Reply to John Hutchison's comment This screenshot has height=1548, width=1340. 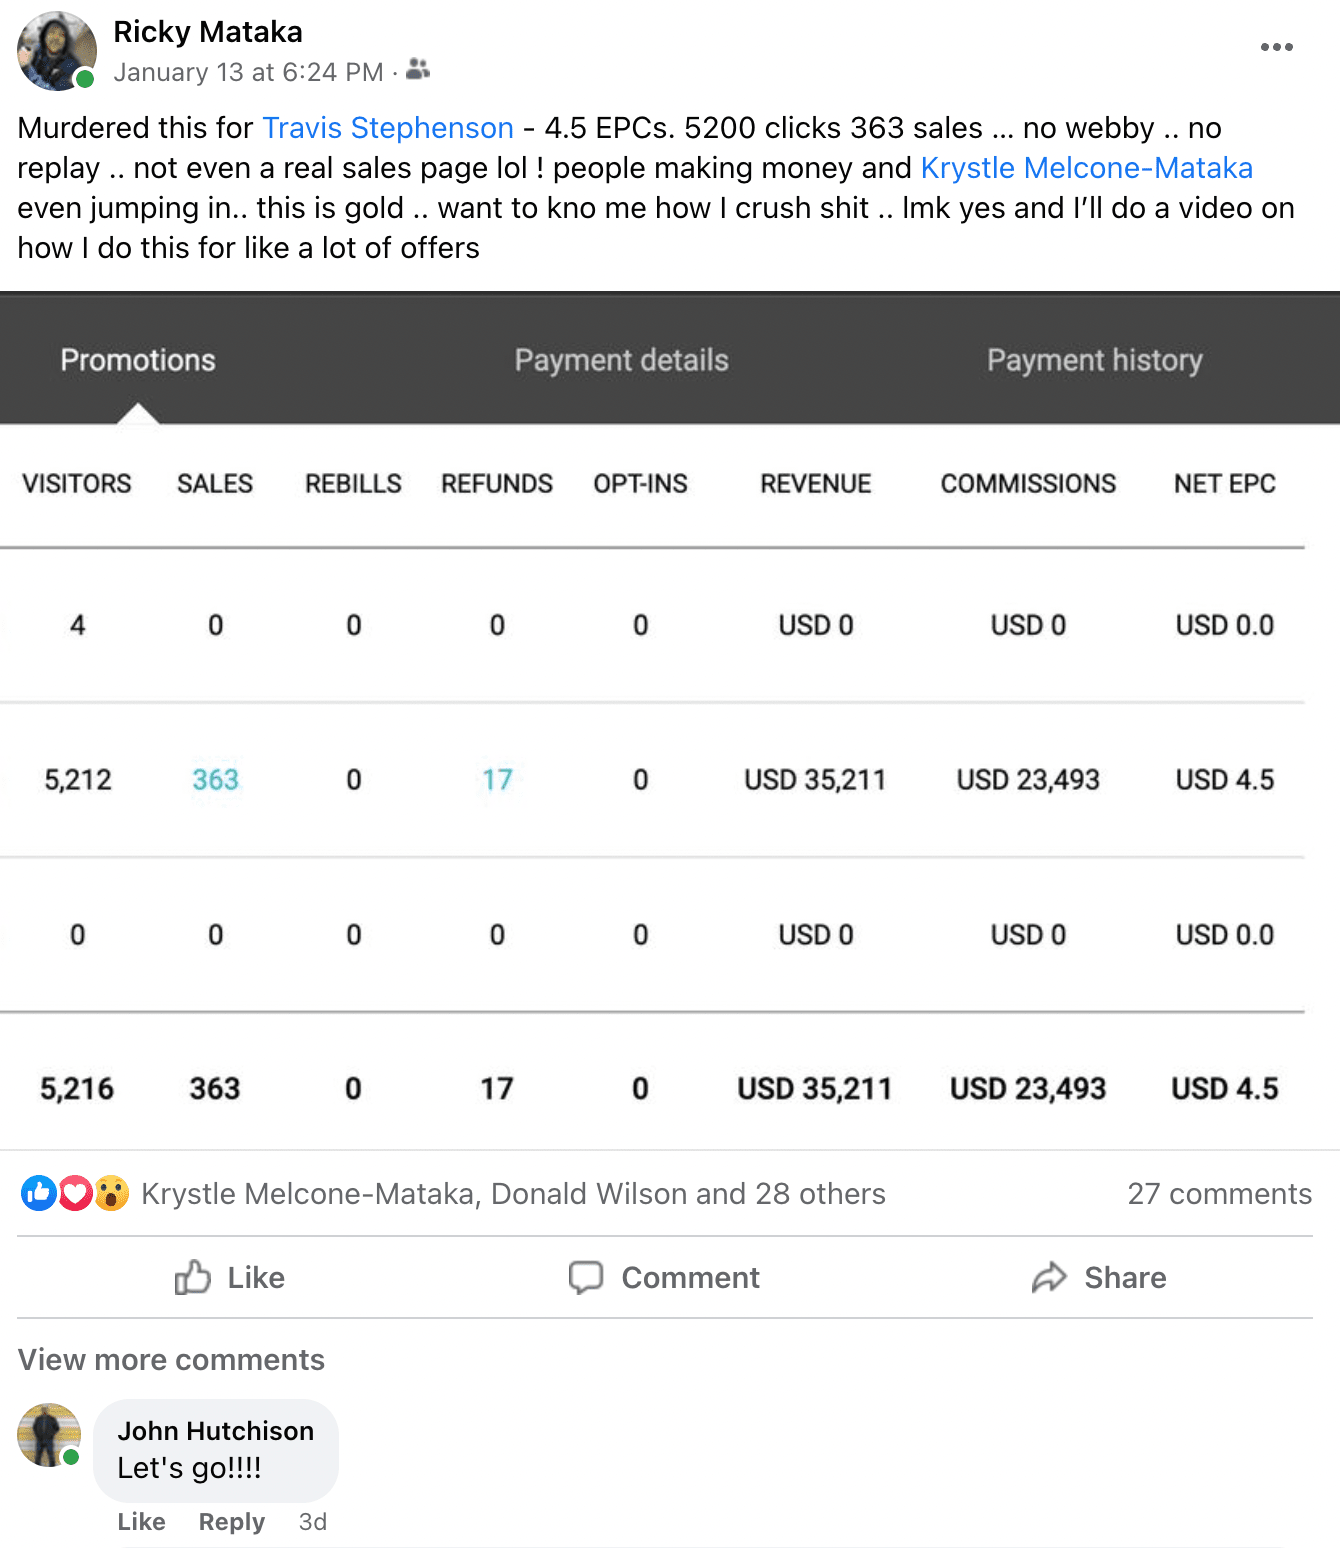tap(231, 1522)
